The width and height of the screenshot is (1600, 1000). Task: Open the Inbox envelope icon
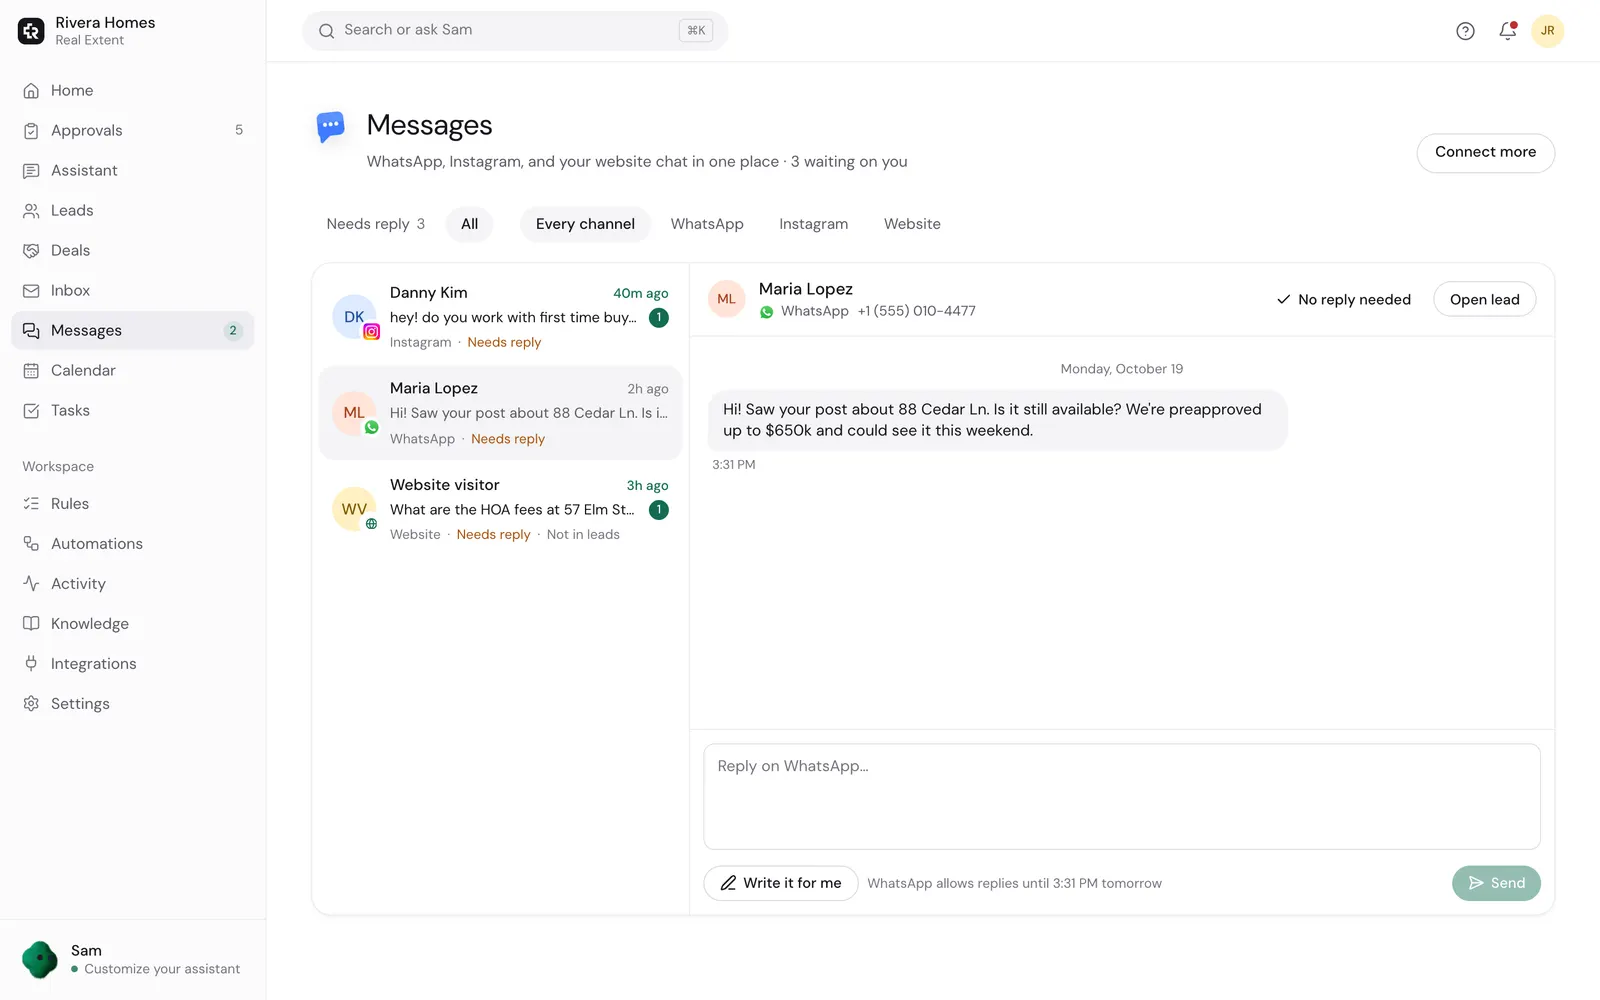click(x=31, y=291)
